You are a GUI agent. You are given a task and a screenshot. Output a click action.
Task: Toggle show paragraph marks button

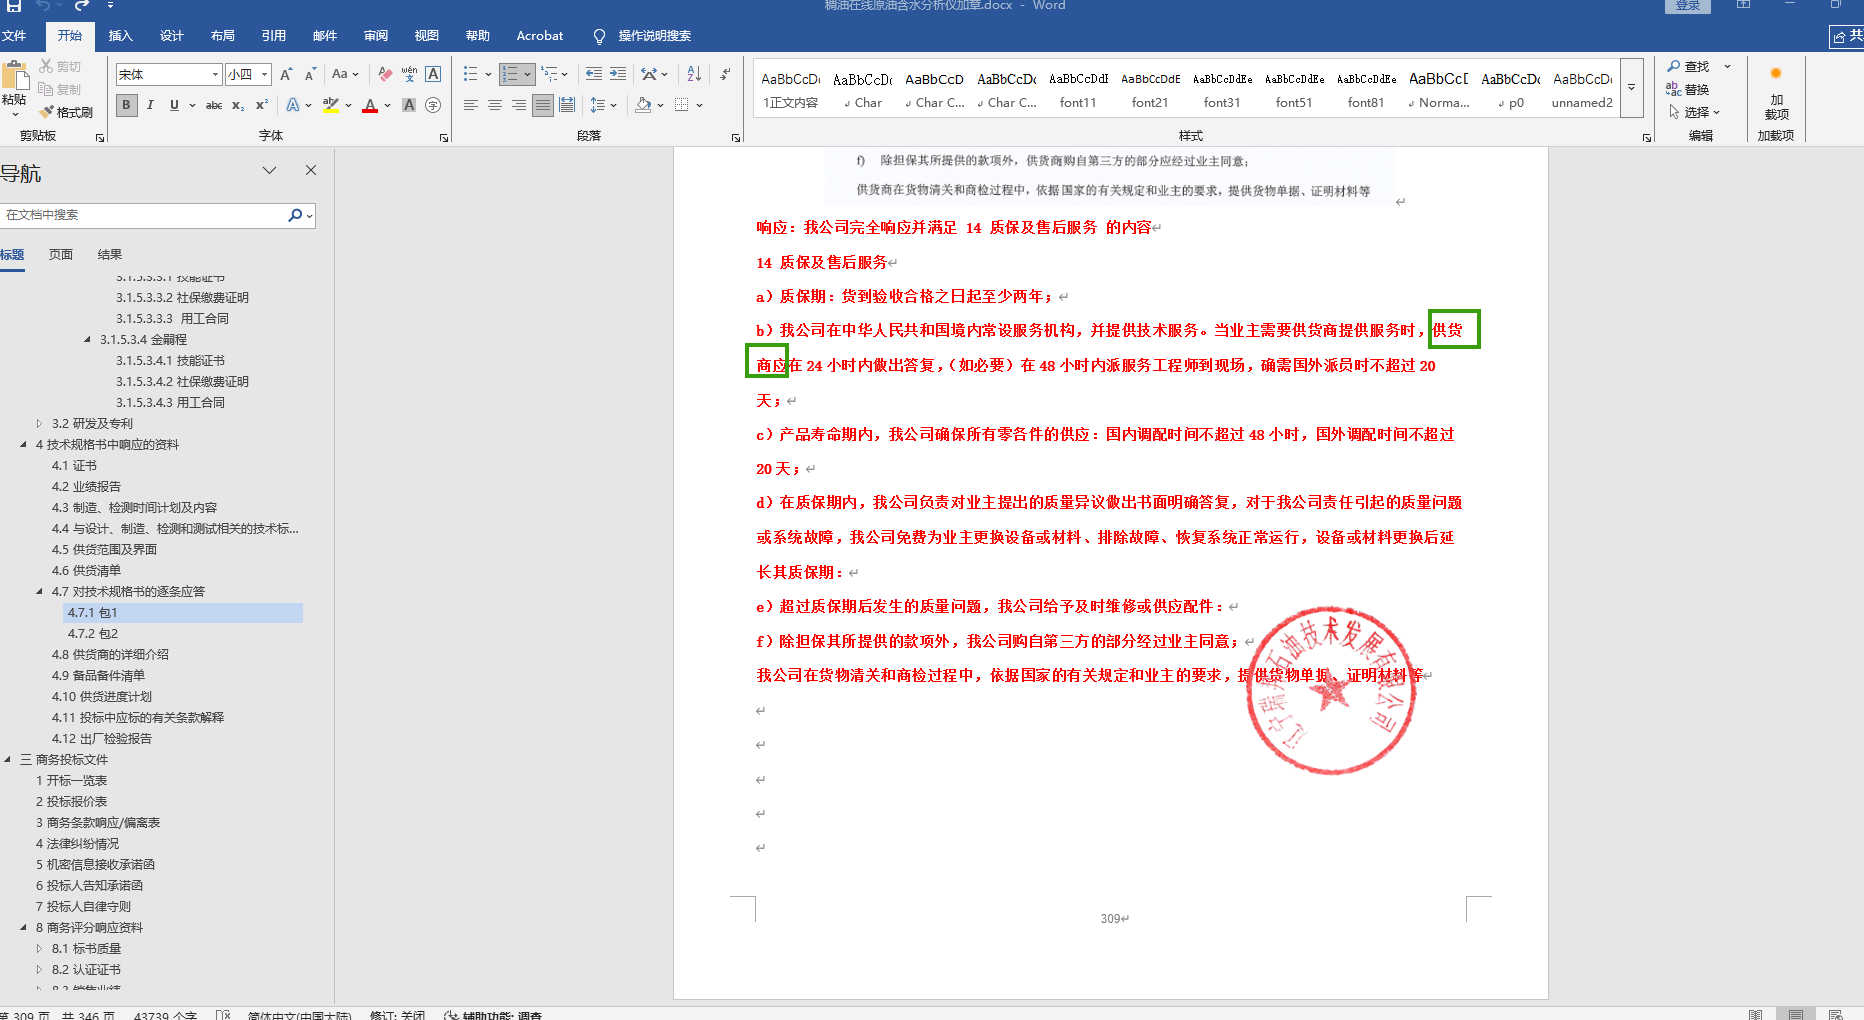(x=725, y=74)
